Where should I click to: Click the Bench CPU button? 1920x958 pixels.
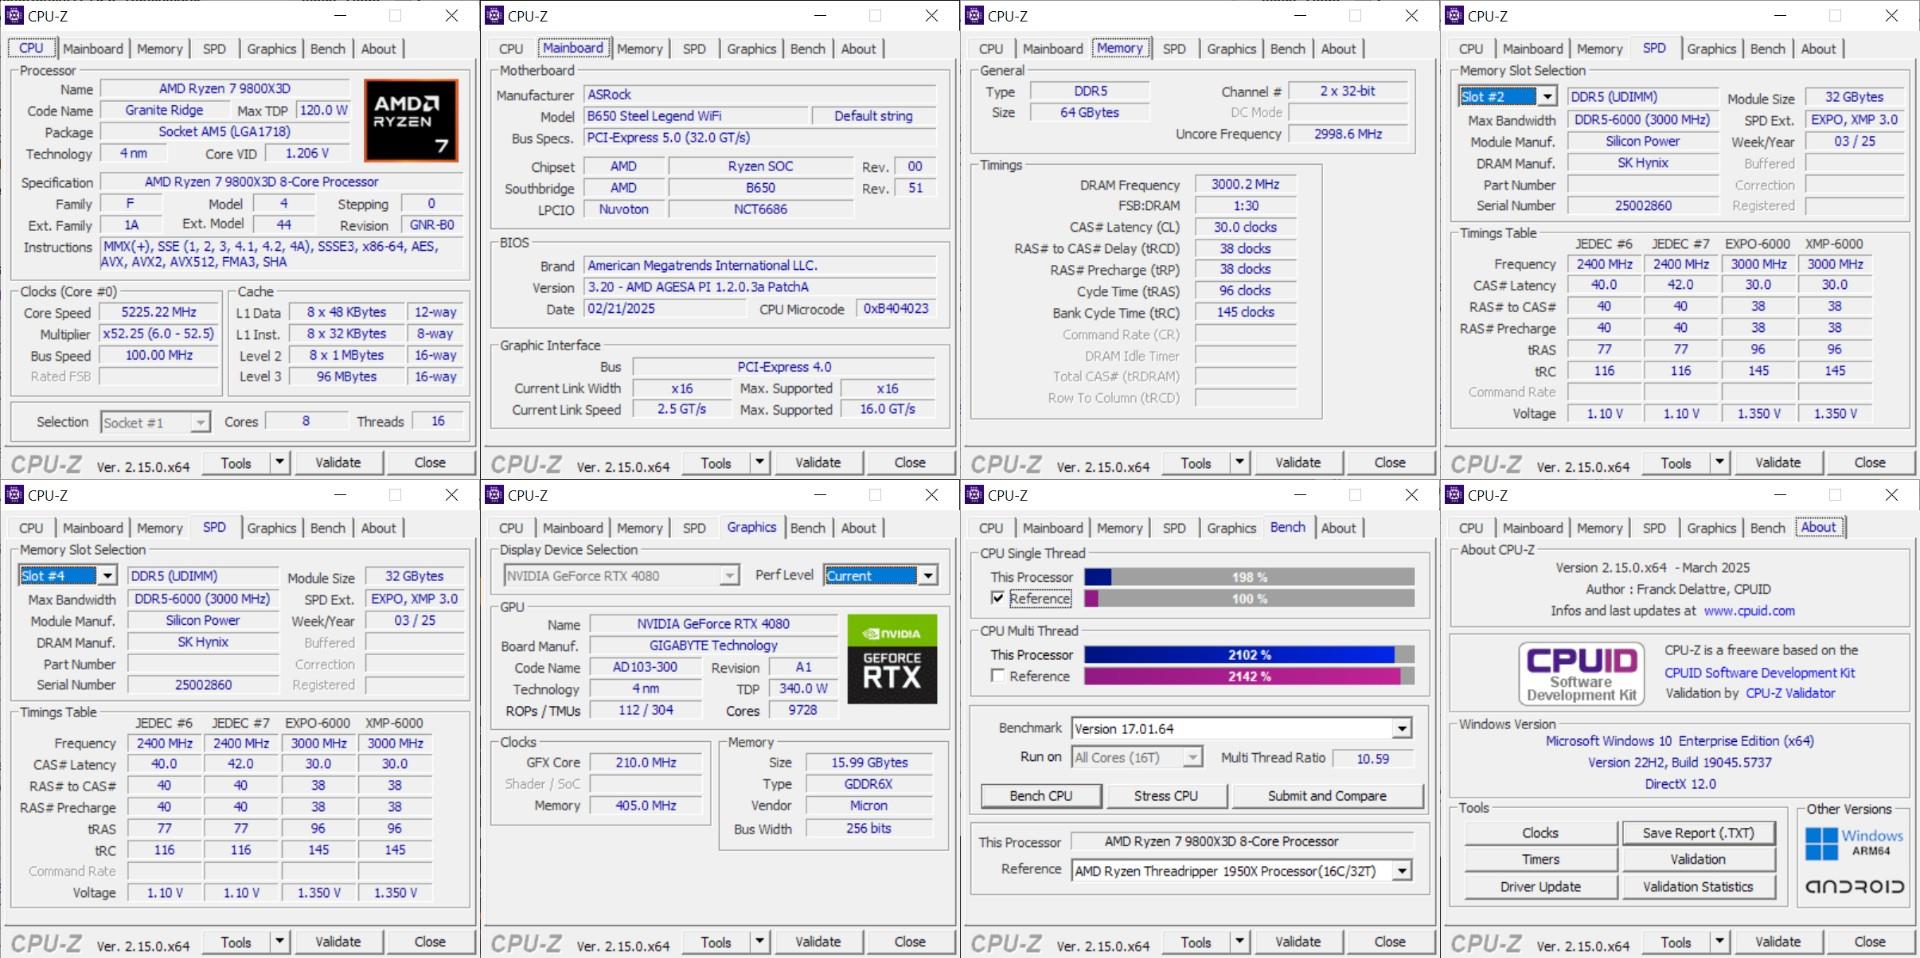tap(1040, 795)
